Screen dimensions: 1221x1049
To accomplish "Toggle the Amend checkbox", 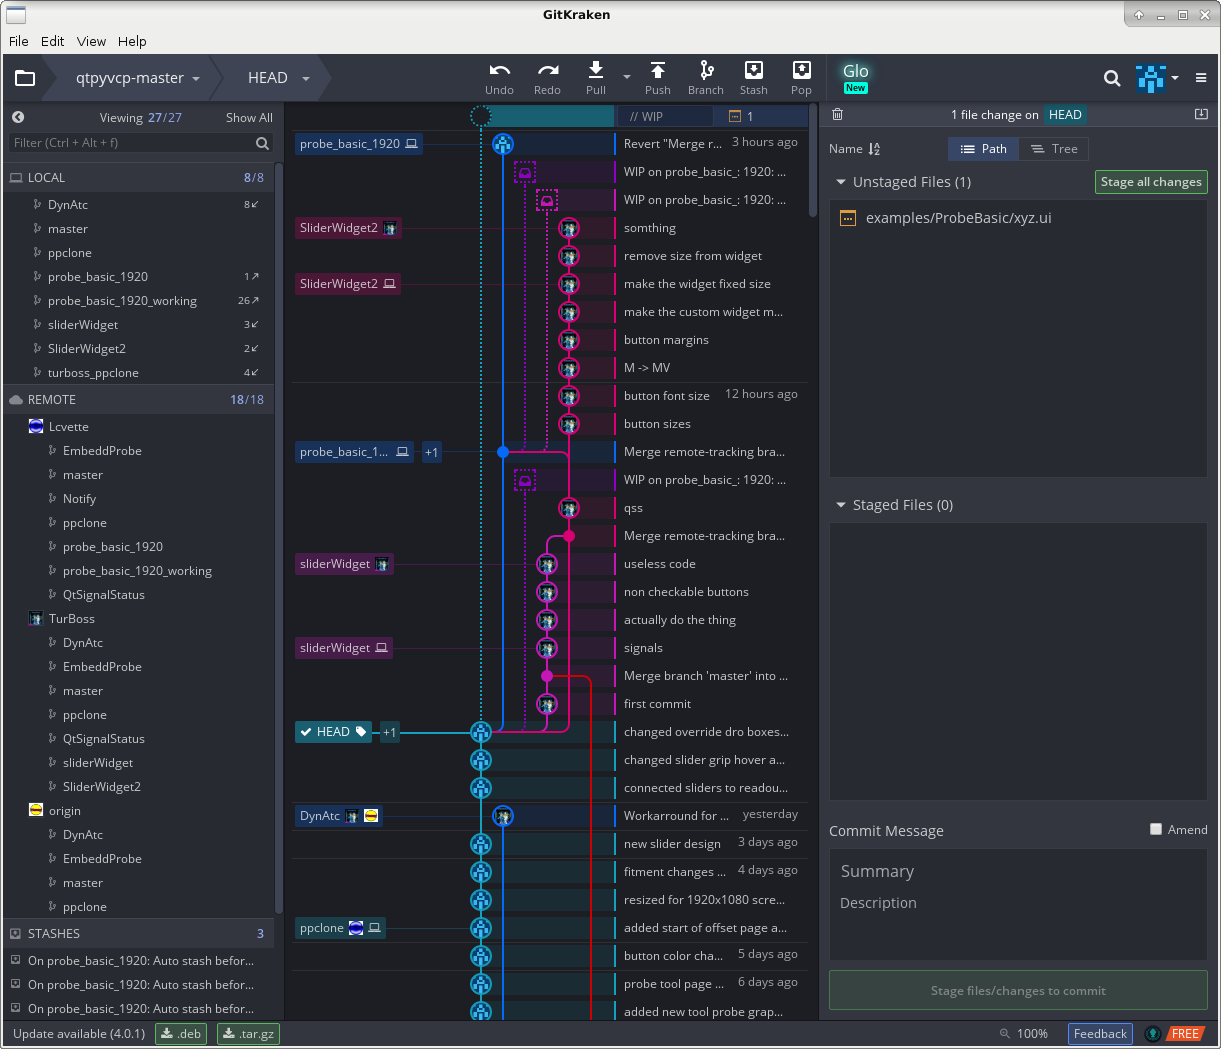I will 1156,829.
